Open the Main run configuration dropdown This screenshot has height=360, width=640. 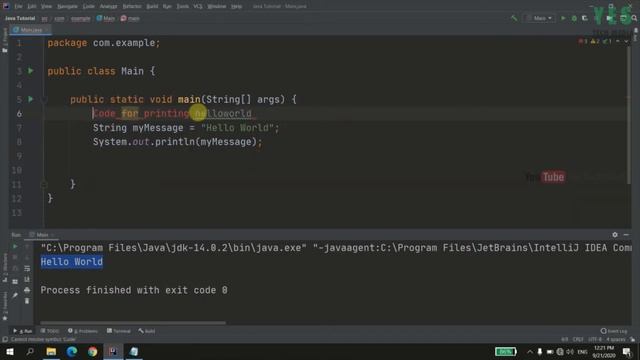point(540,18)
